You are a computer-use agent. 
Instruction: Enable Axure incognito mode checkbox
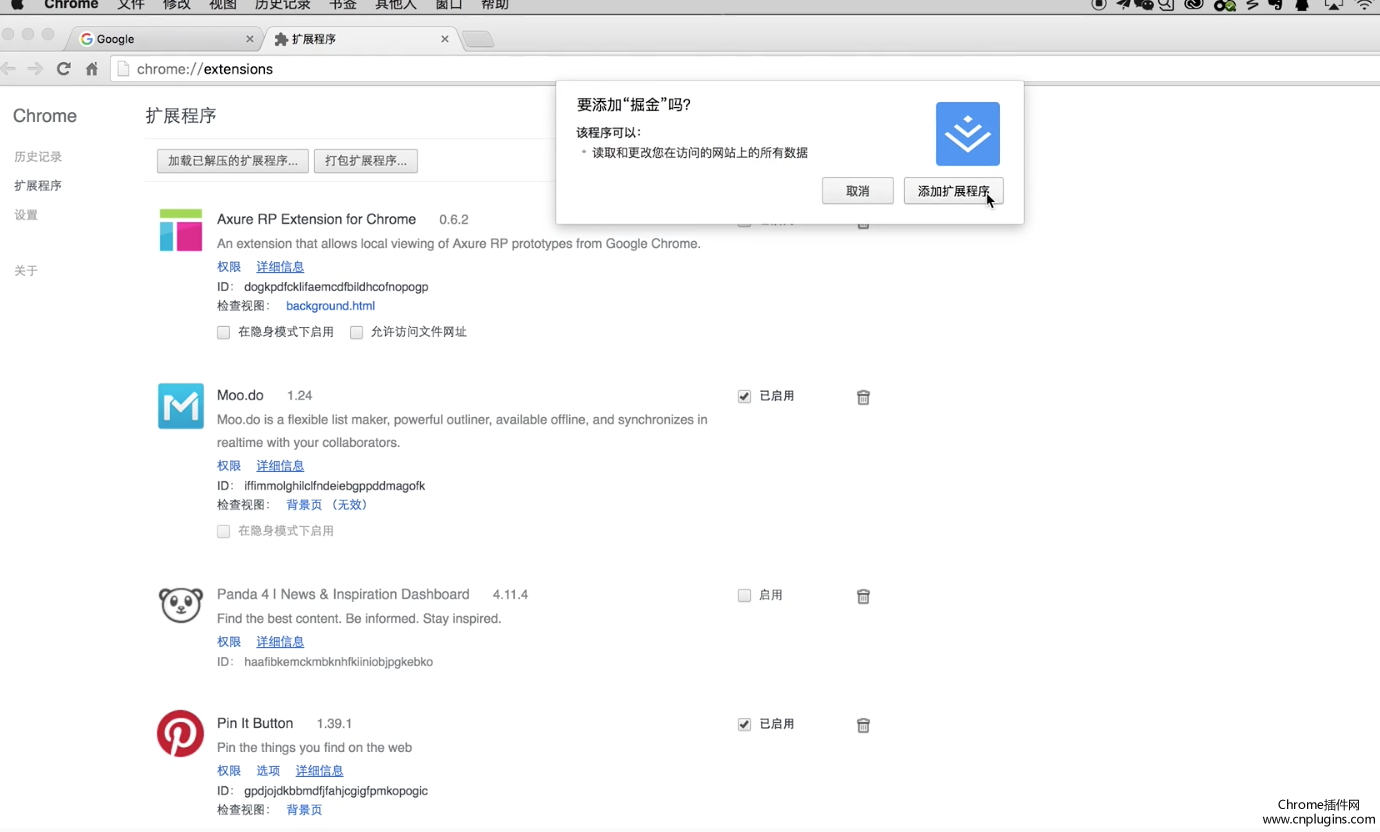224,332
